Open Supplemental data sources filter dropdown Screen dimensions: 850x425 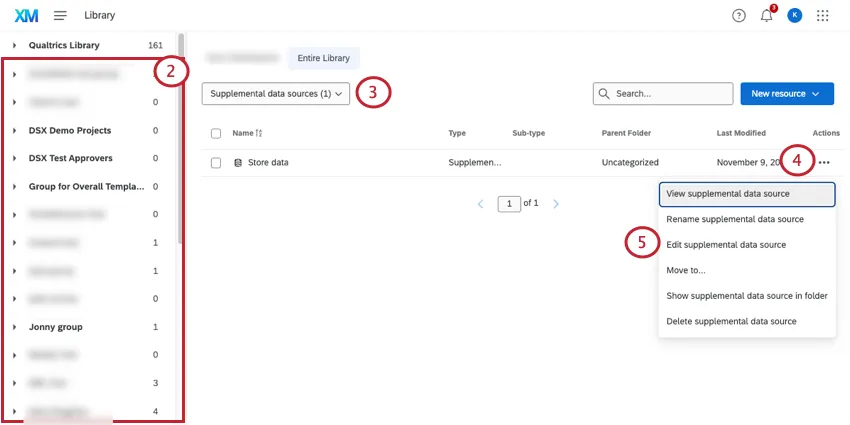click(276, 93)
